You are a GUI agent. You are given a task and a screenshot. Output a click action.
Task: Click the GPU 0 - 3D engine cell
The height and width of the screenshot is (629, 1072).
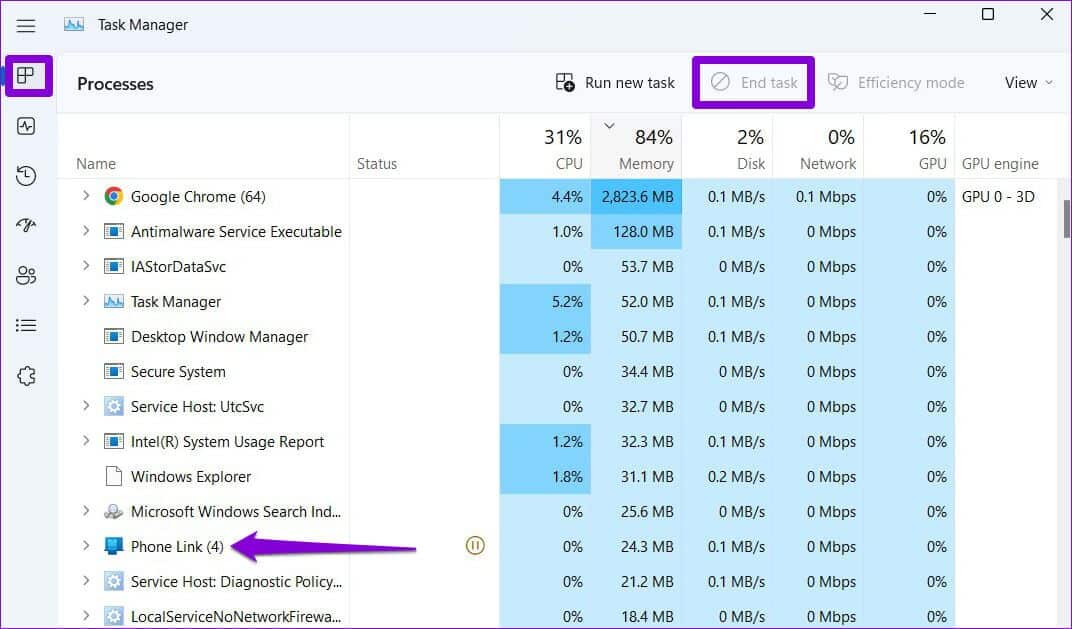point(998,197)
